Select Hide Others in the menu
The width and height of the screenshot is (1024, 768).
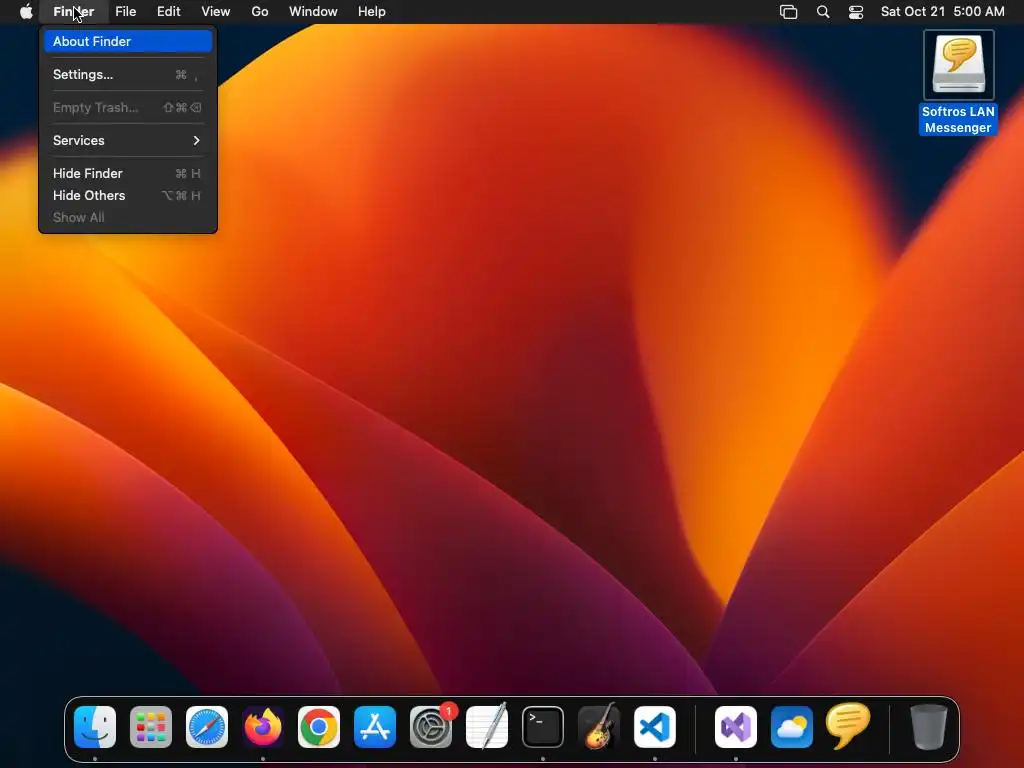128,195
